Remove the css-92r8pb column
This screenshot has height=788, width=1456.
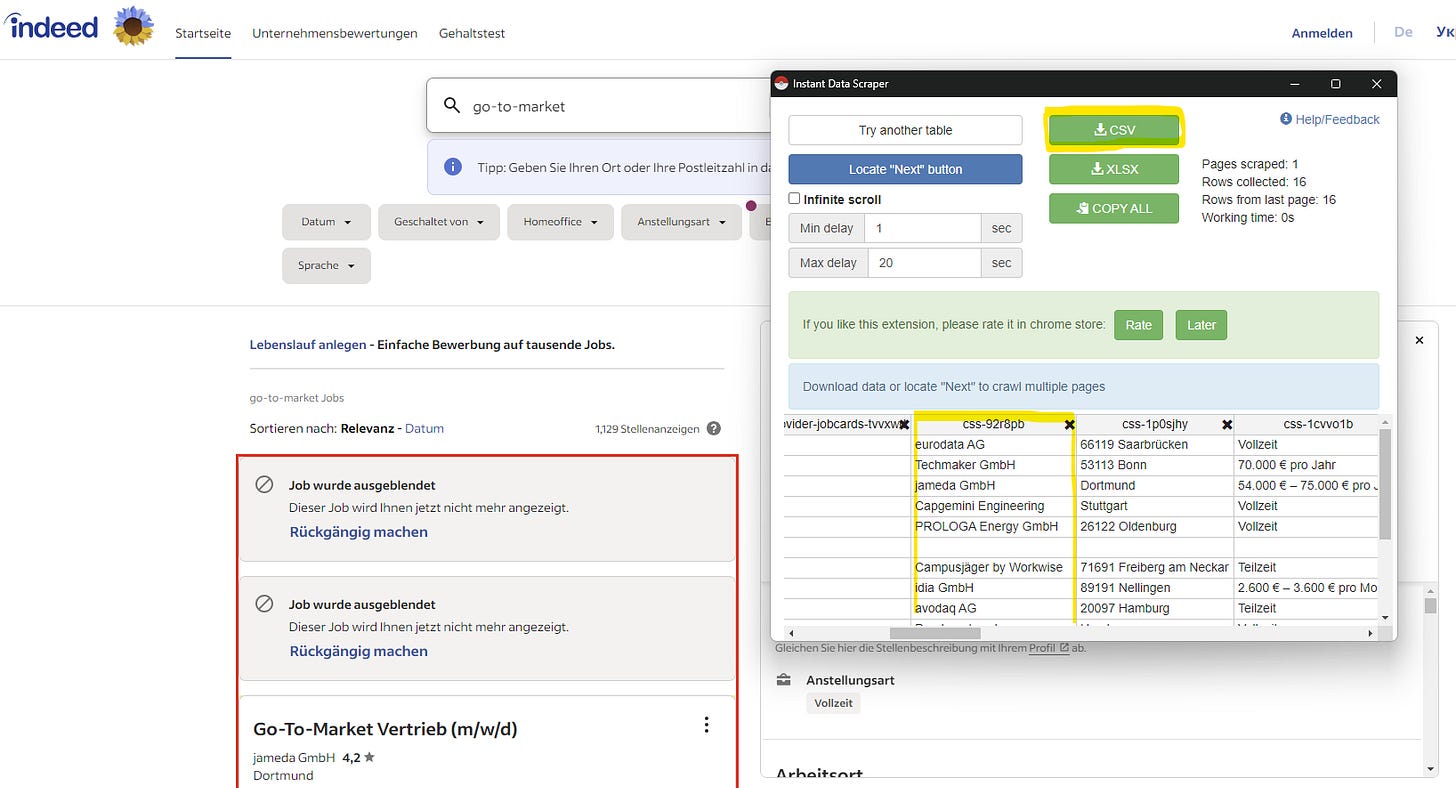pos(1069,425)
